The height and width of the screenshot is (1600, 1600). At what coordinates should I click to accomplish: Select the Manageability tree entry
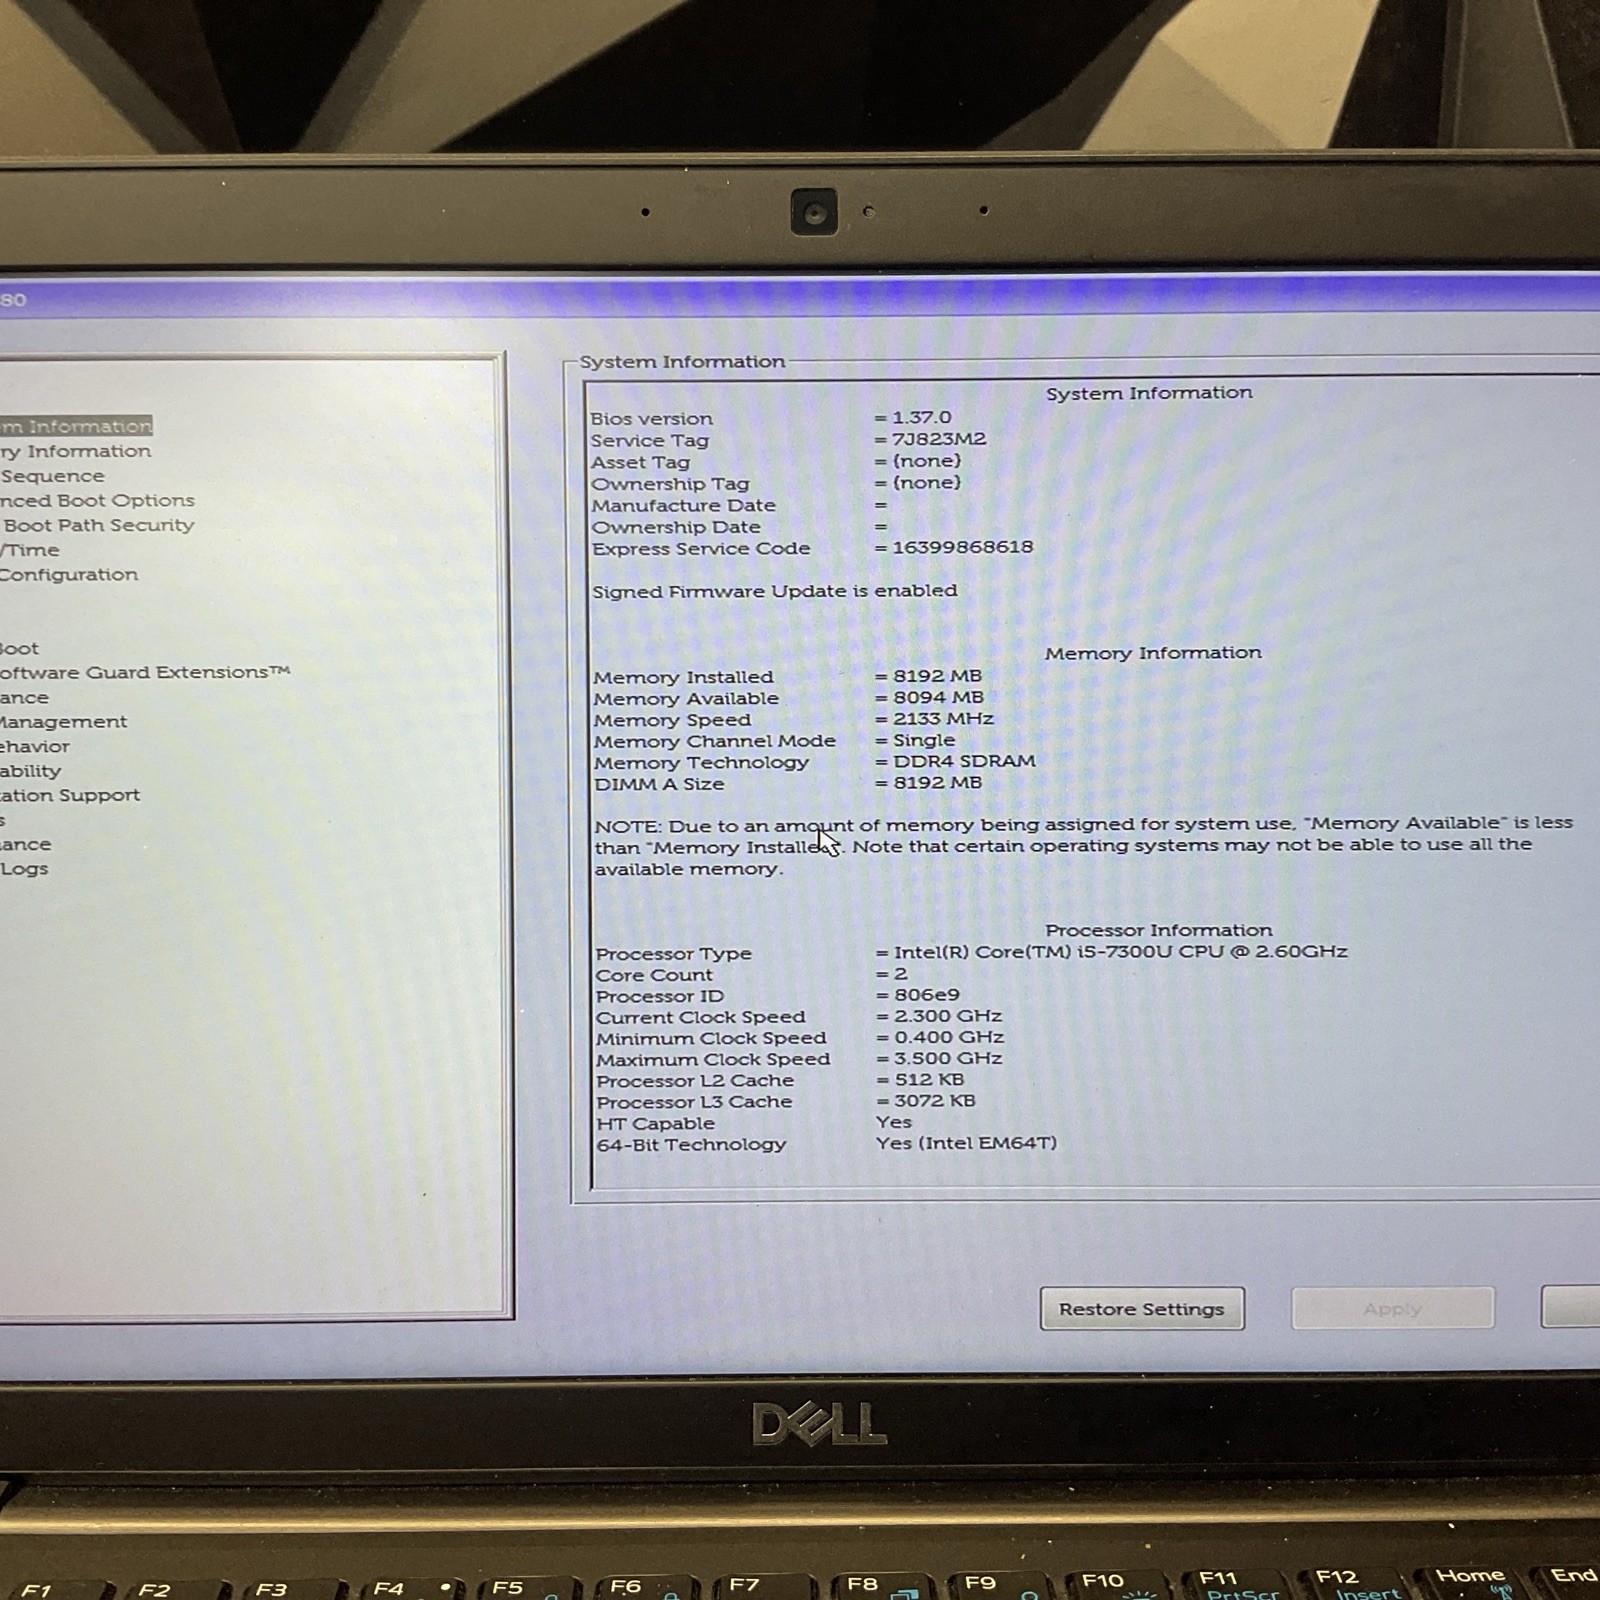tap(31, 770)
